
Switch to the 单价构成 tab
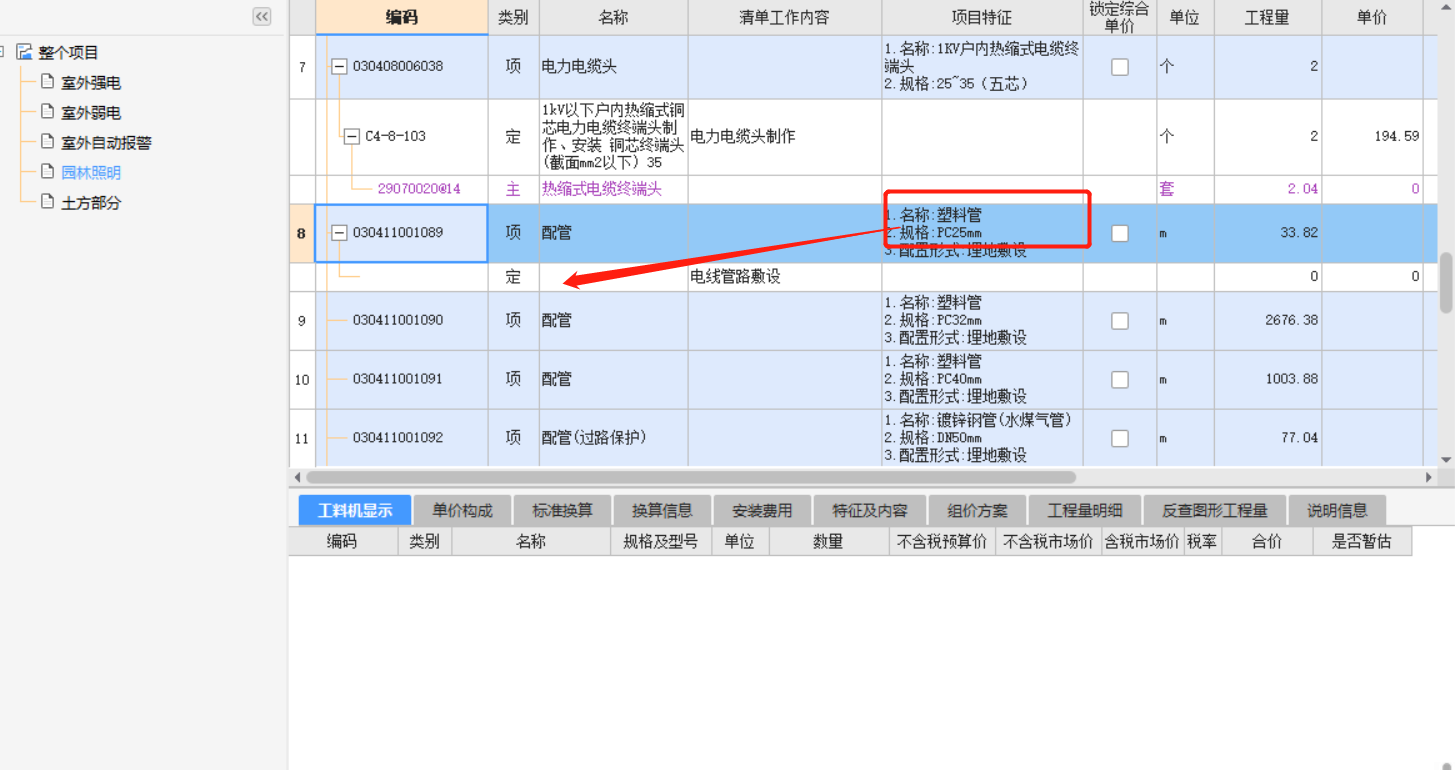(462, 510)
